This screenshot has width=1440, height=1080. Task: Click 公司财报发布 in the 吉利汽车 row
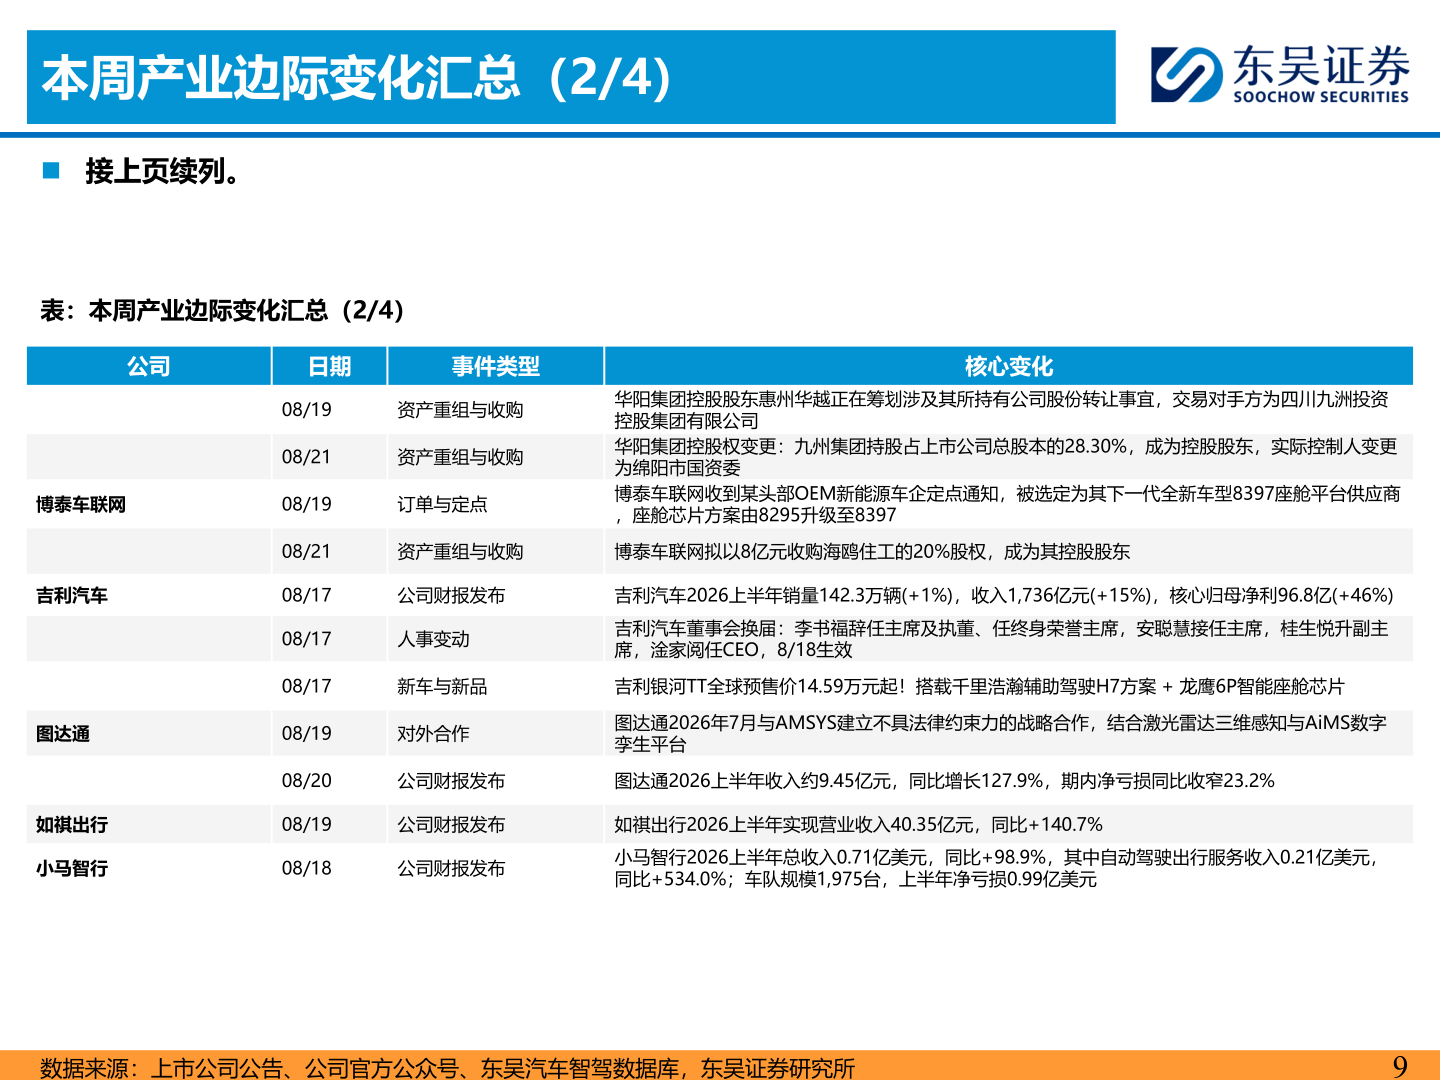pos(451,596)
